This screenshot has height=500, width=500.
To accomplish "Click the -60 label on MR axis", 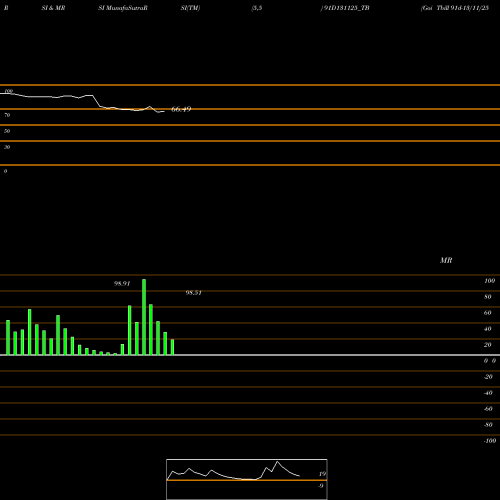I will coord(488,409).
